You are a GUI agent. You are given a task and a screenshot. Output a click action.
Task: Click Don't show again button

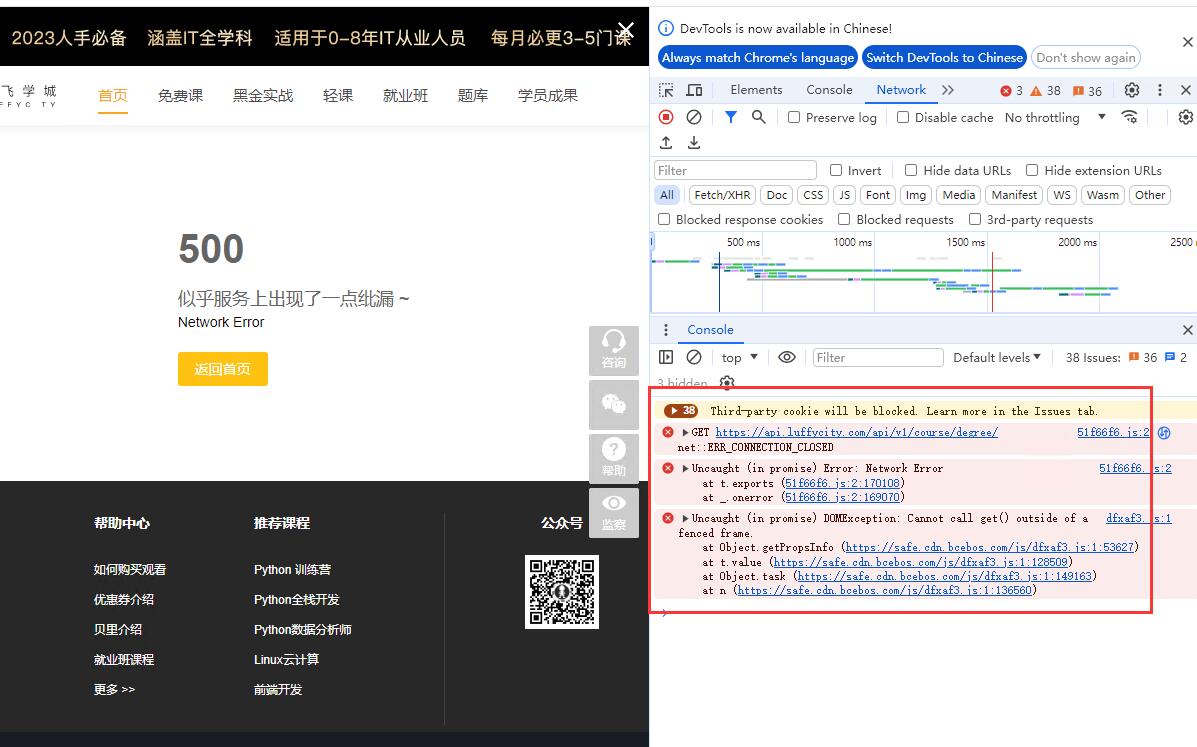tap(1086, 57)
